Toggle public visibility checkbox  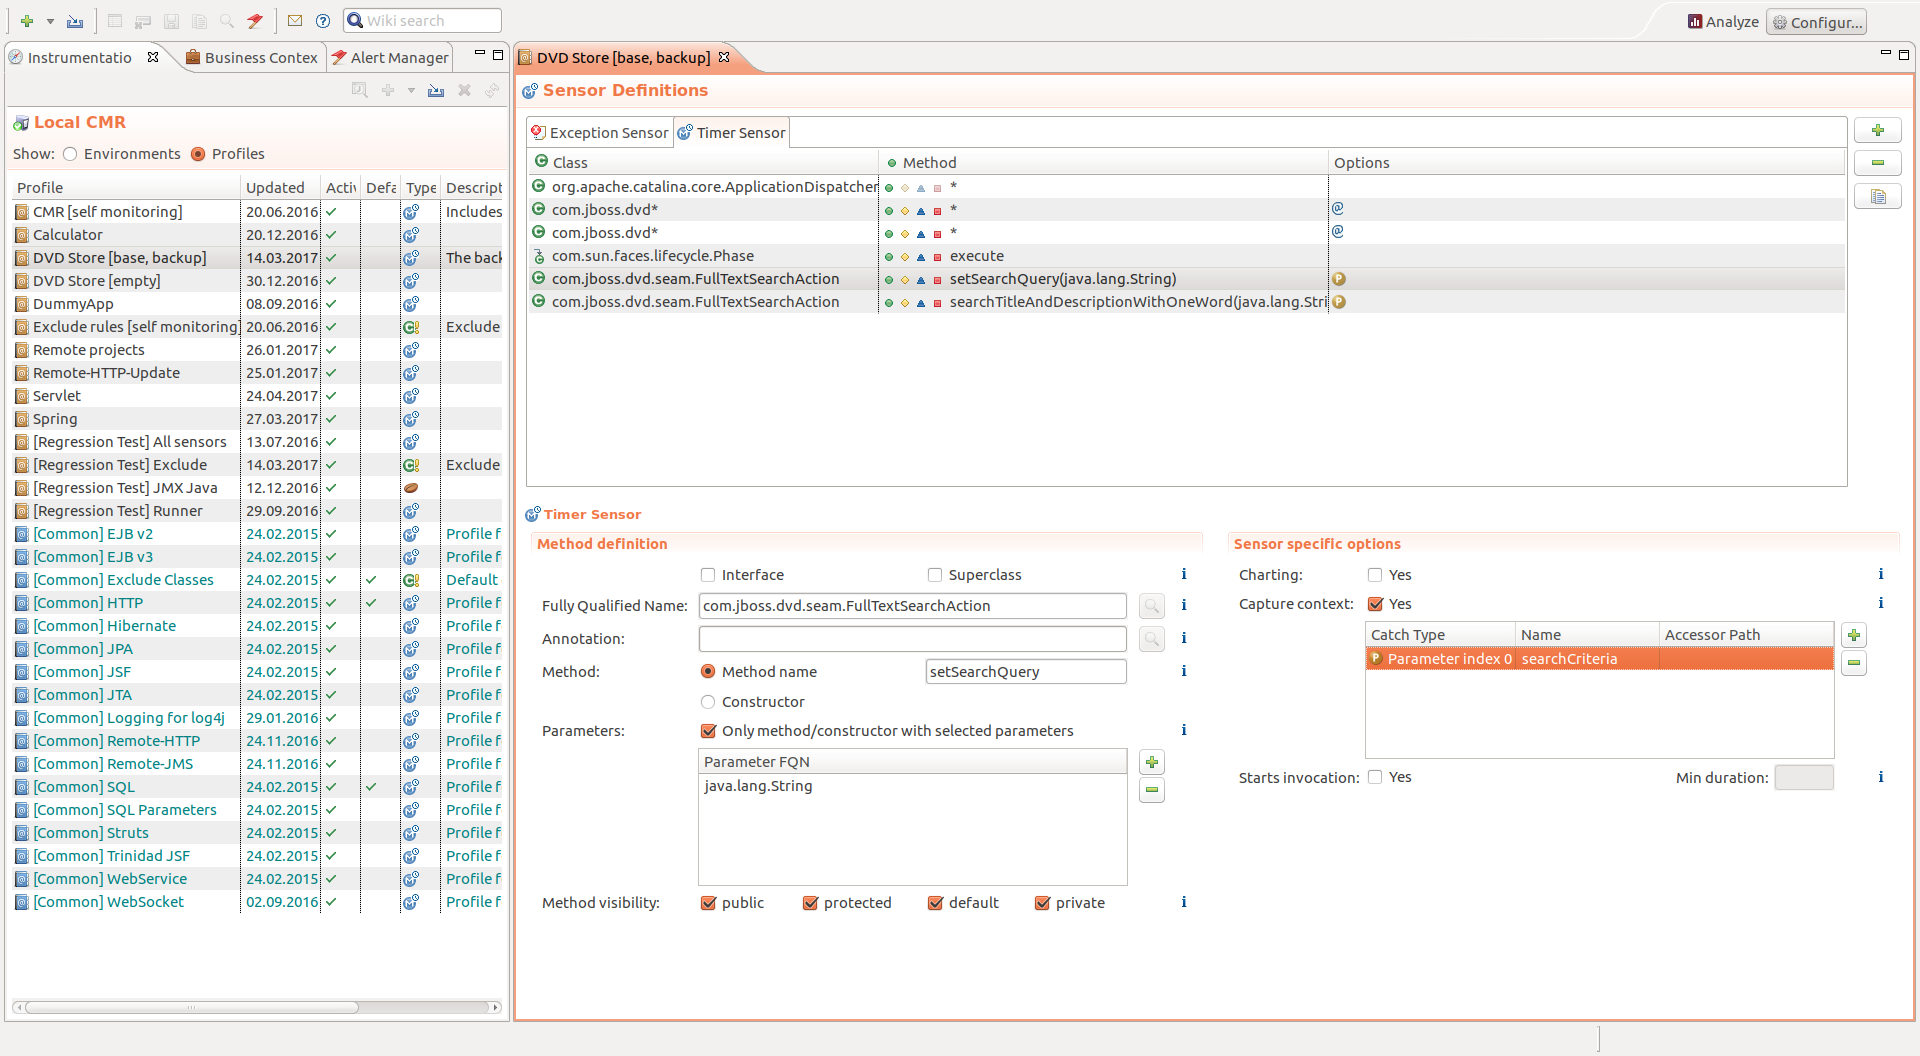tap(708, 903)
